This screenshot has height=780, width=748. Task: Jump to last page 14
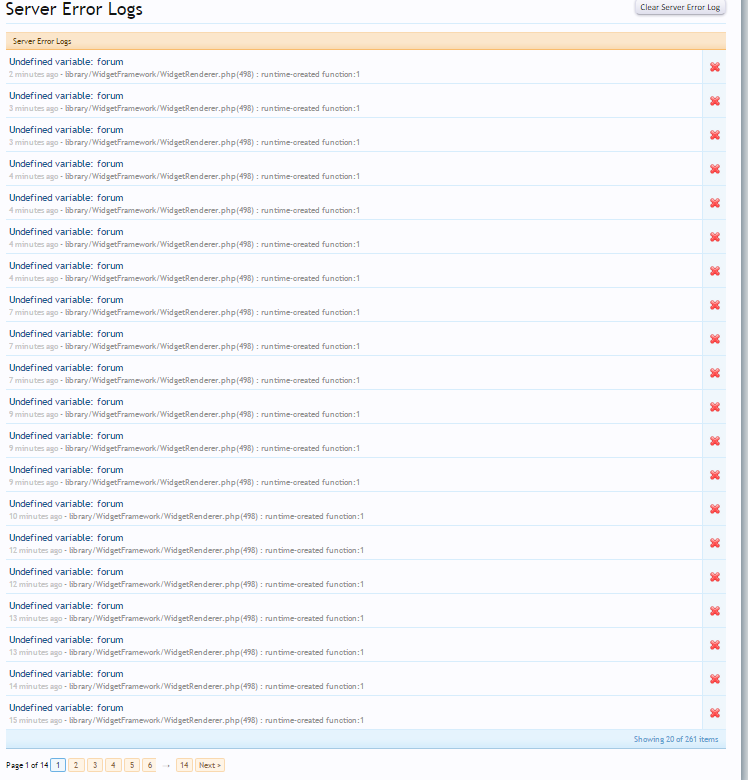[x=184, y=765]
